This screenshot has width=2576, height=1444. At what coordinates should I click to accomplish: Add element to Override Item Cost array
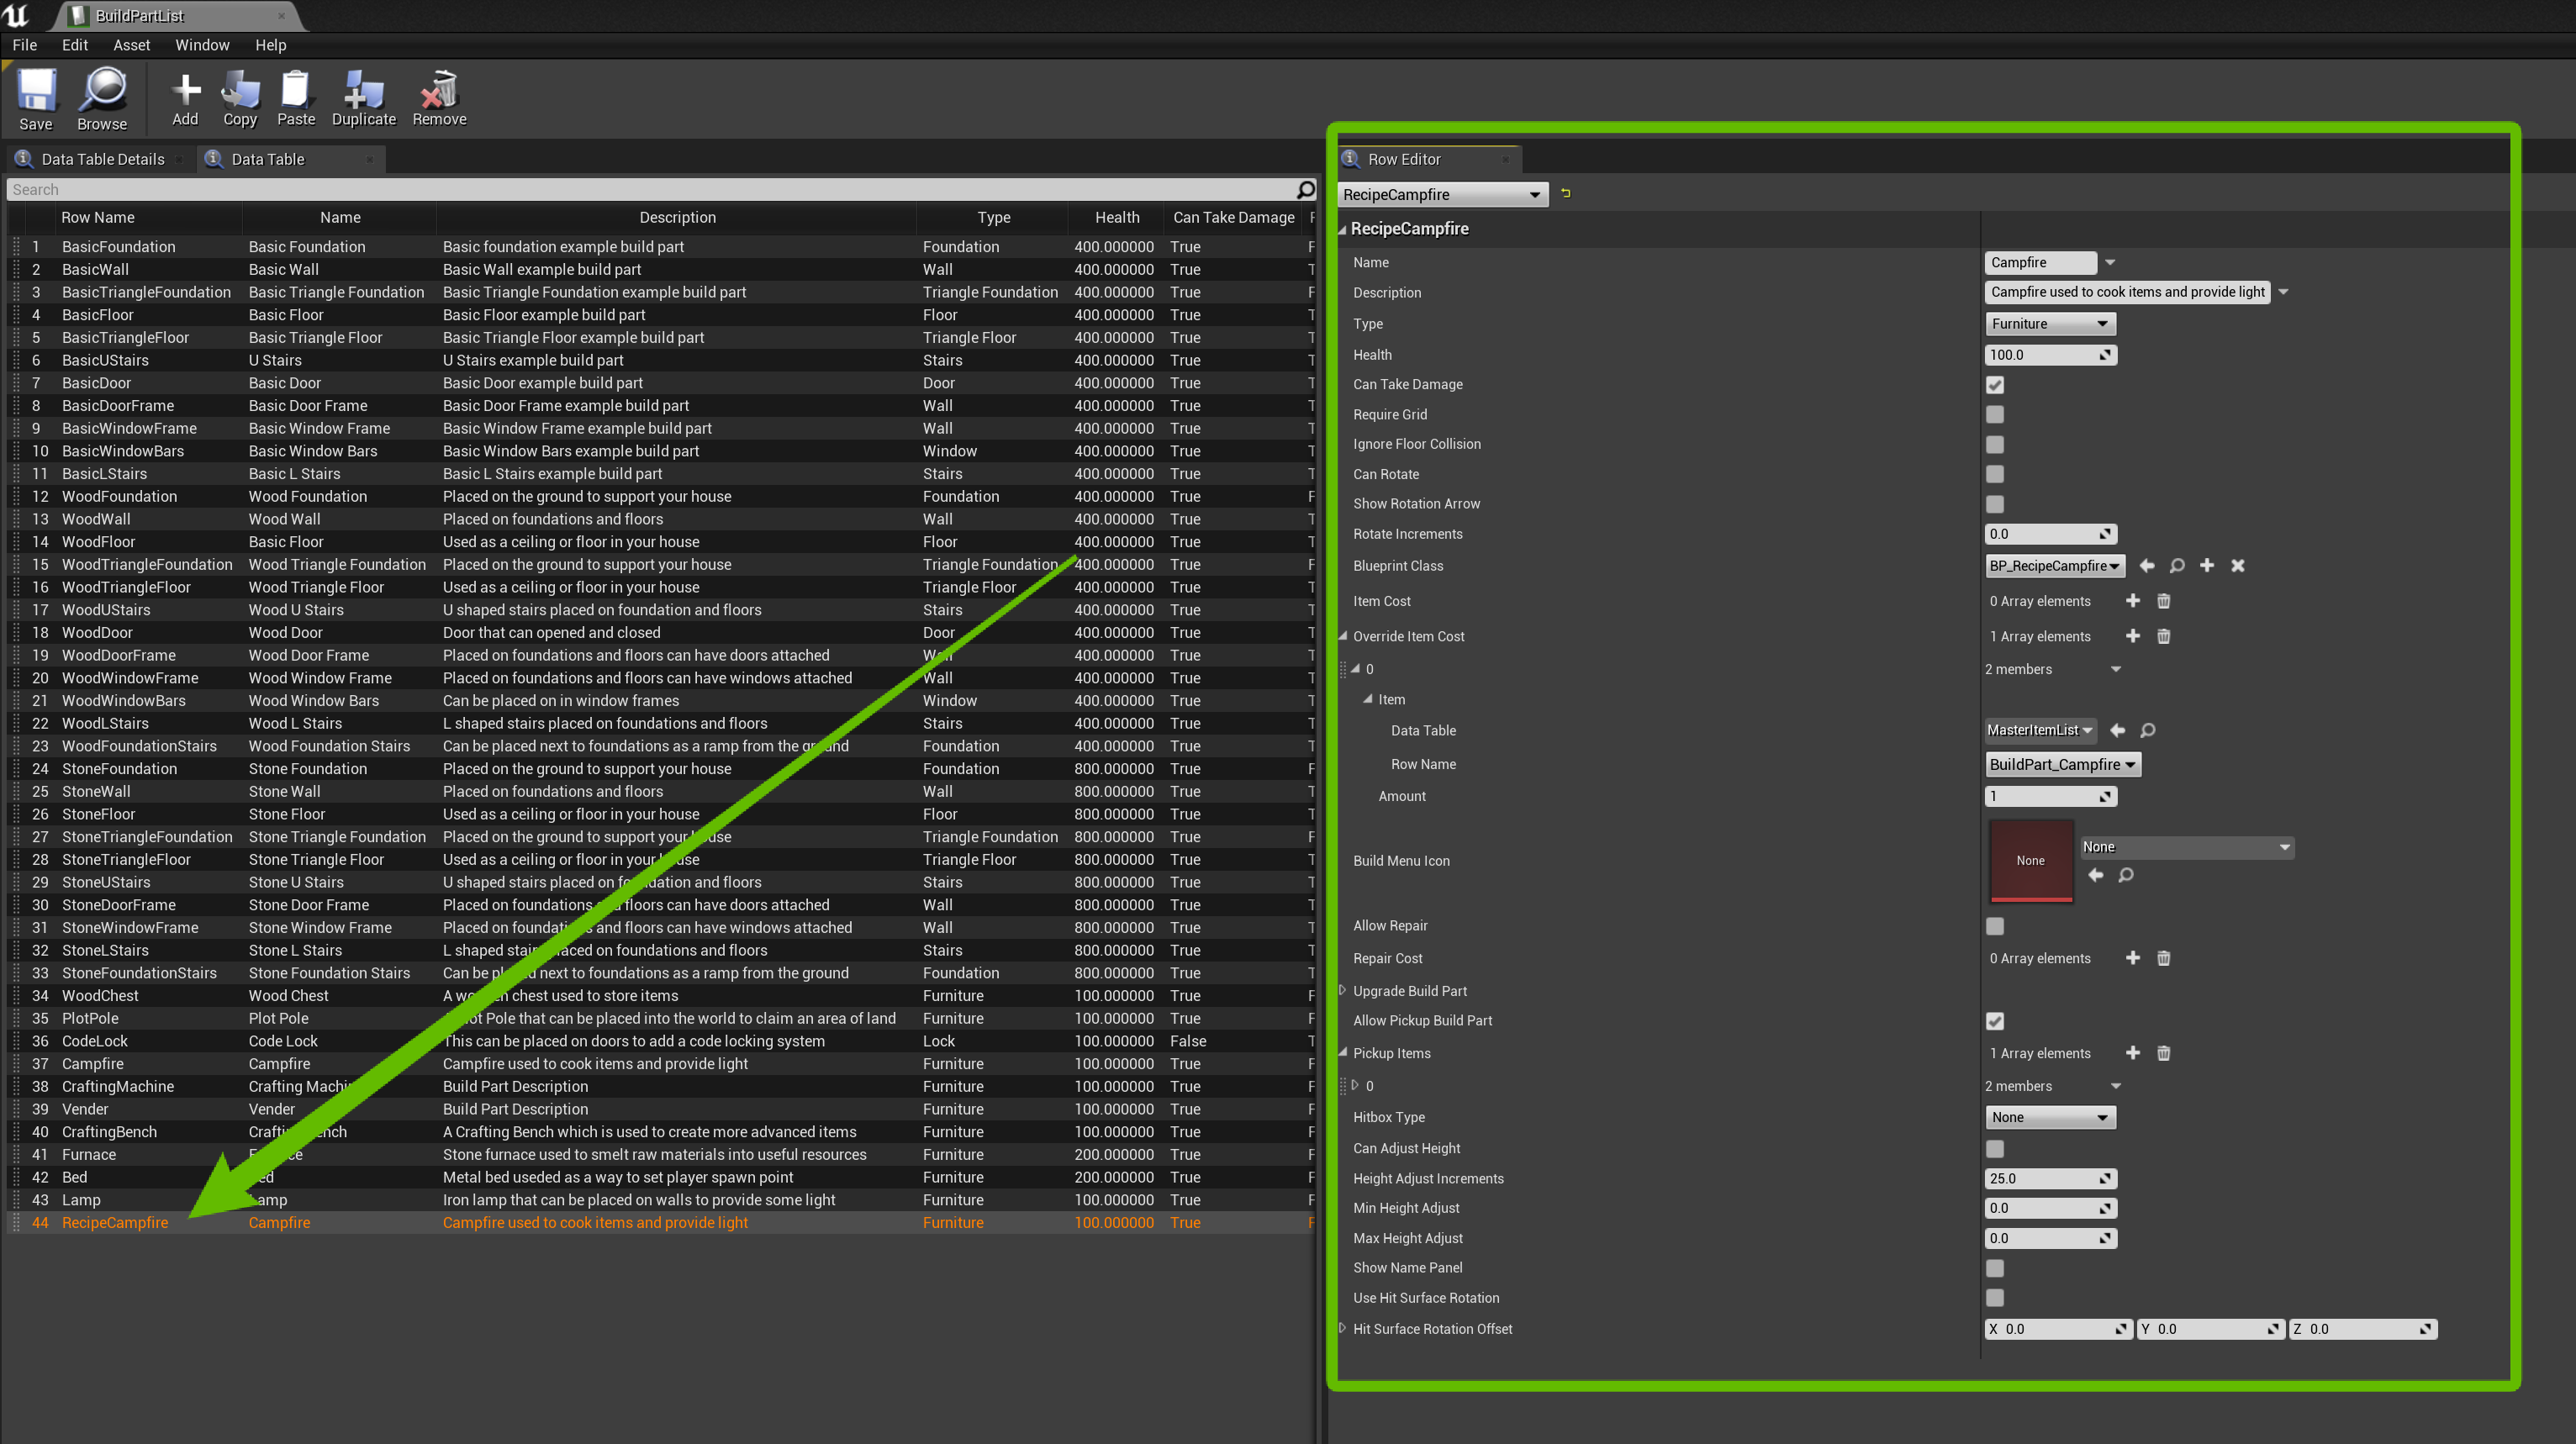coord(2132,636)
